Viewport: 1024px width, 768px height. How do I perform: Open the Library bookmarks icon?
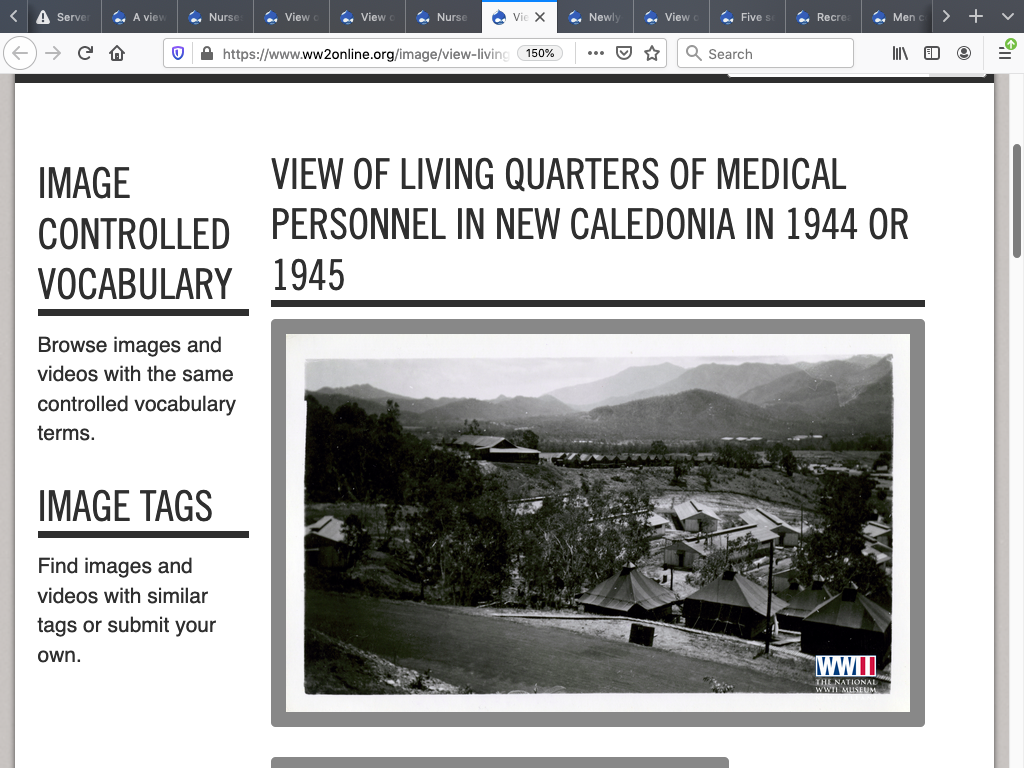pyautogui.click(x=900, y=54)
